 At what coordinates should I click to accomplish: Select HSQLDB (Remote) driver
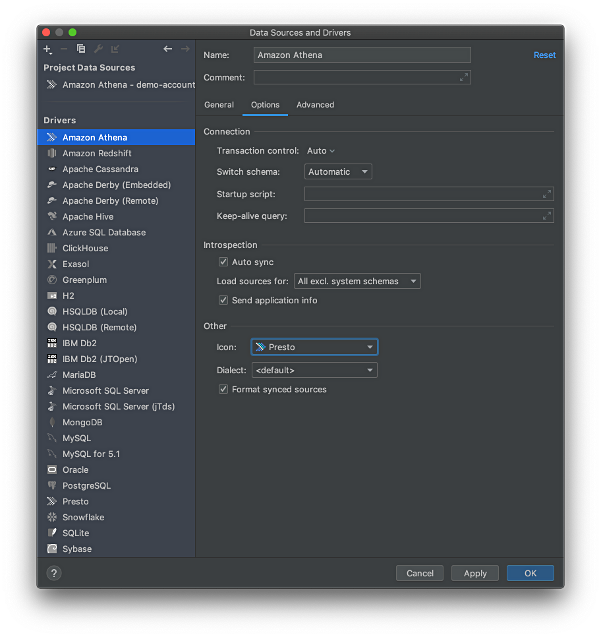click(x=116, y=327)
